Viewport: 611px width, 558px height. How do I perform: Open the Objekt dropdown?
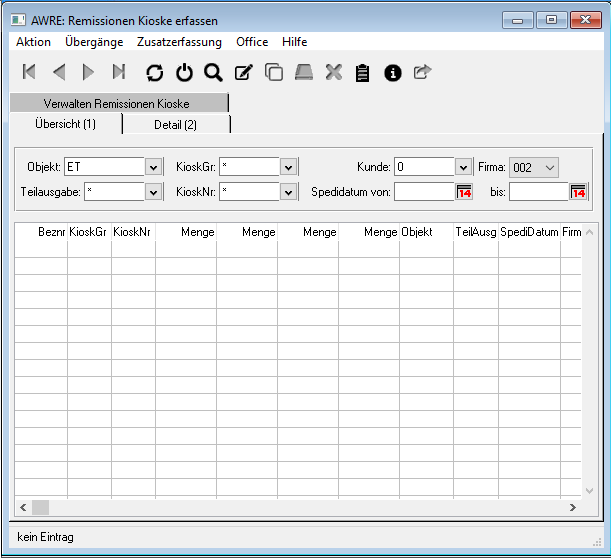pyautogui.click(x=154, y=167)
